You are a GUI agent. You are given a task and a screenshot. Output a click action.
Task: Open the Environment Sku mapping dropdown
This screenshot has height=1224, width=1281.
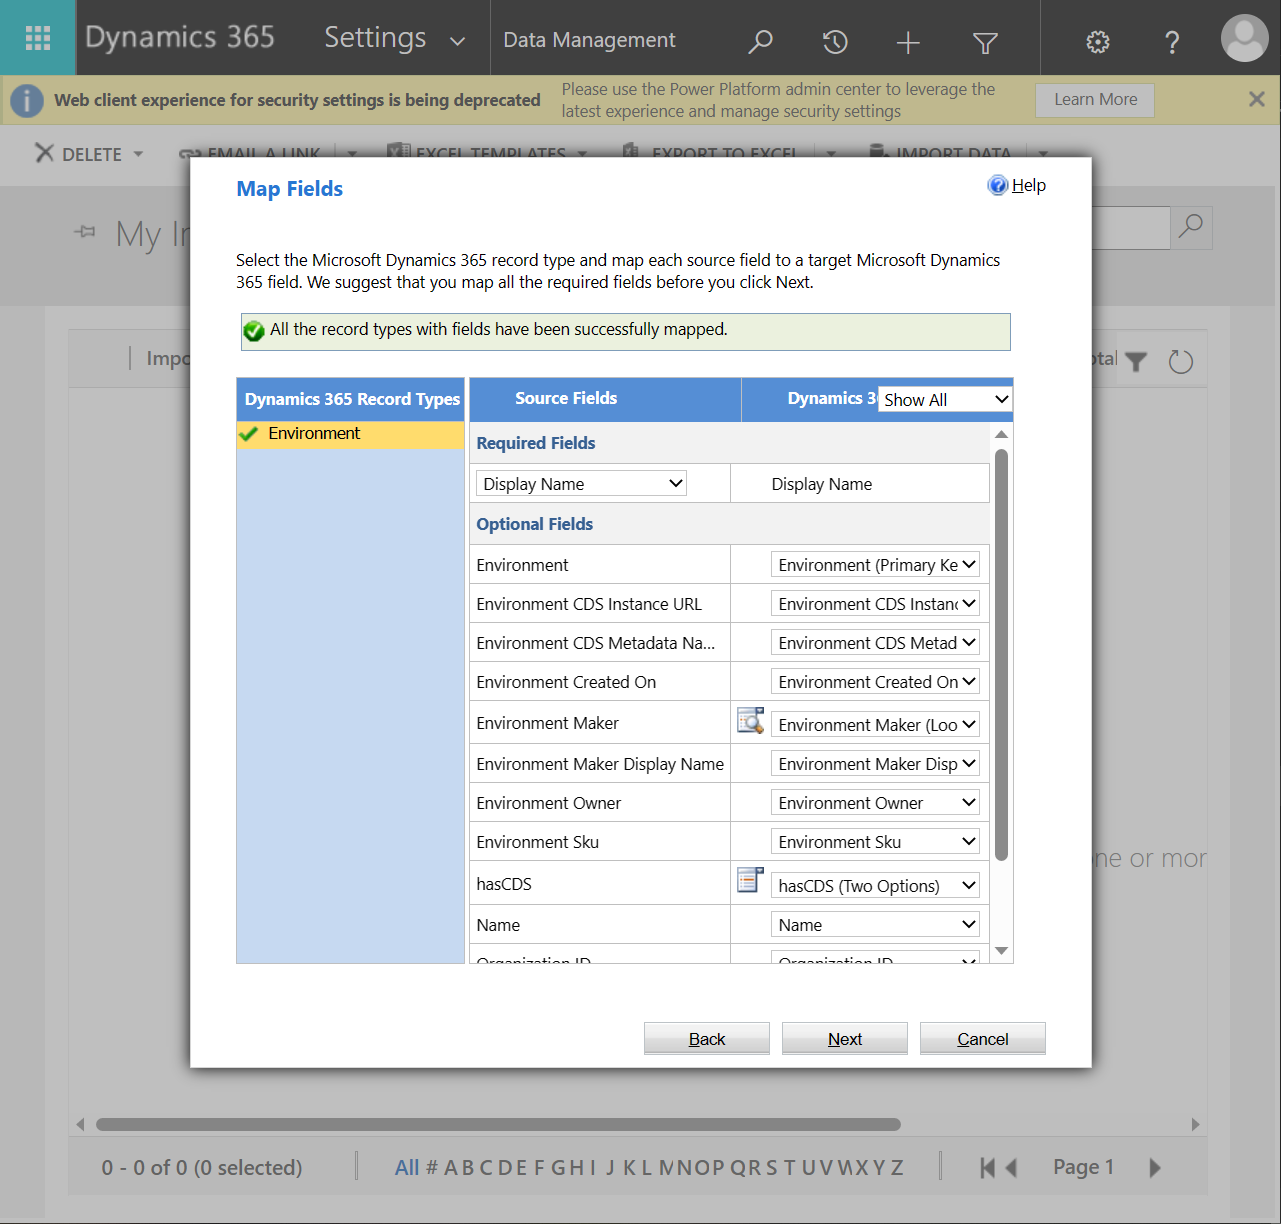pos(874,841)
